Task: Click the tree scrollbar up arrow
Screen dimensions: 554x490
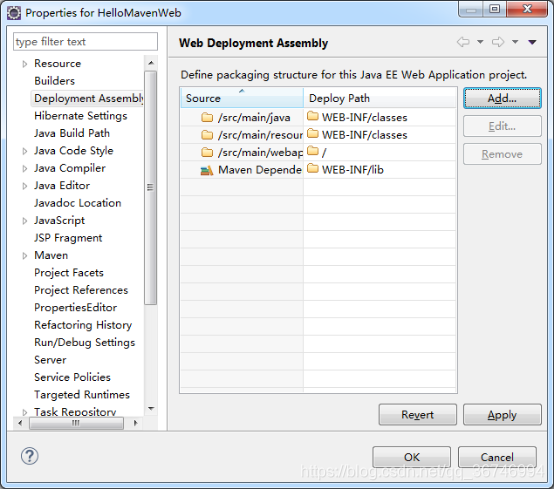Action: click(x=151, y=63)
